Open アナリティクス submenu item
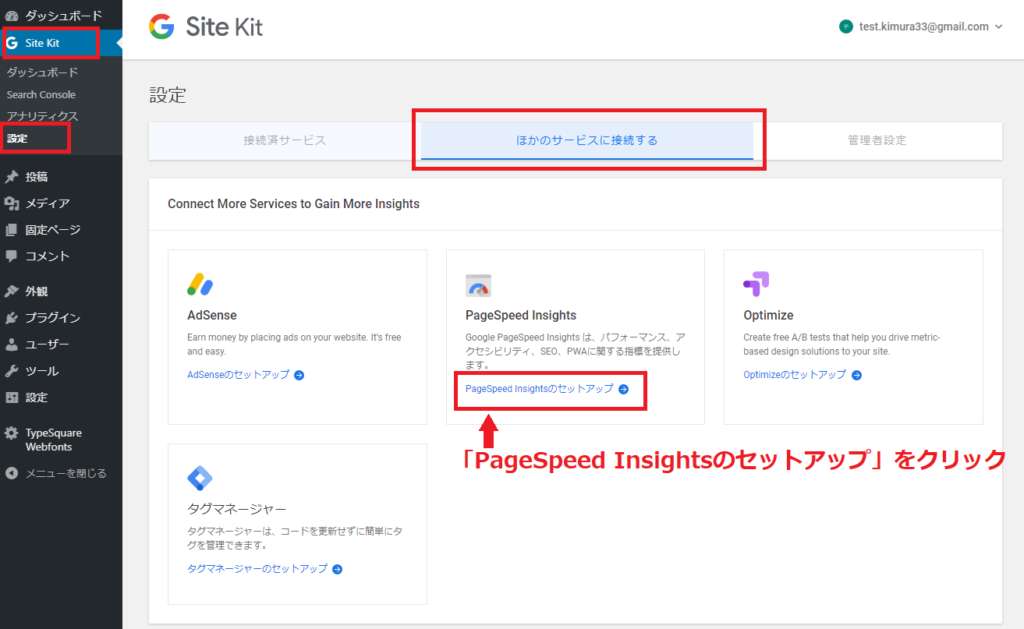This screenshot has width=1024, height=629. [42, 116]
